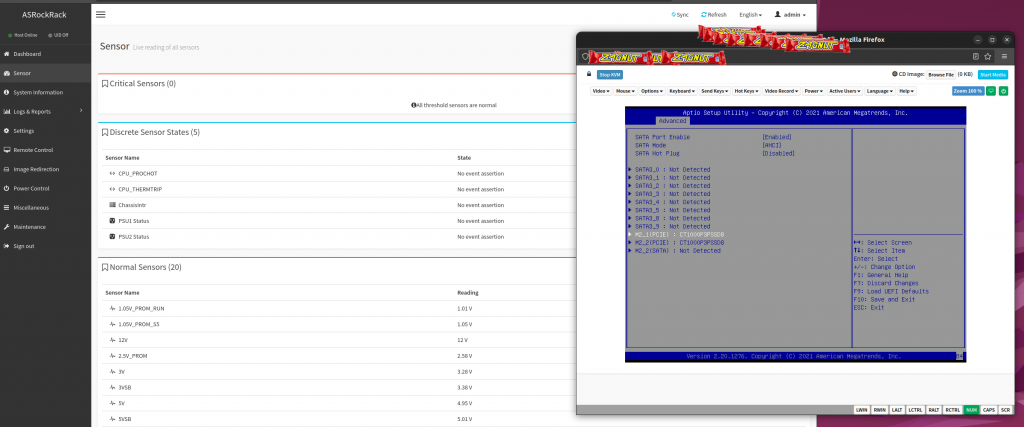Click the 12V sensor row name

pyautogui.click(x=125, y=340)
